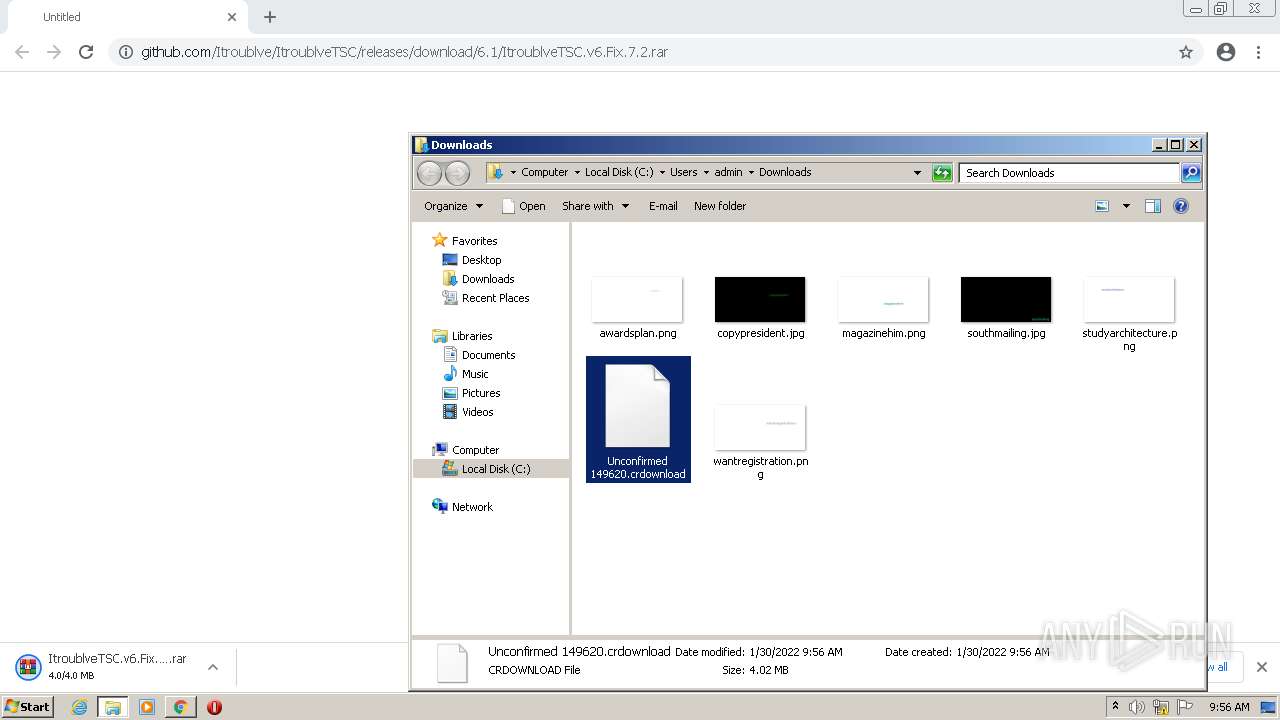Expand the Local Disk (C:) breadcrumb arrow
Viewport: 1280px width, 720px height.
click(662, 173)
